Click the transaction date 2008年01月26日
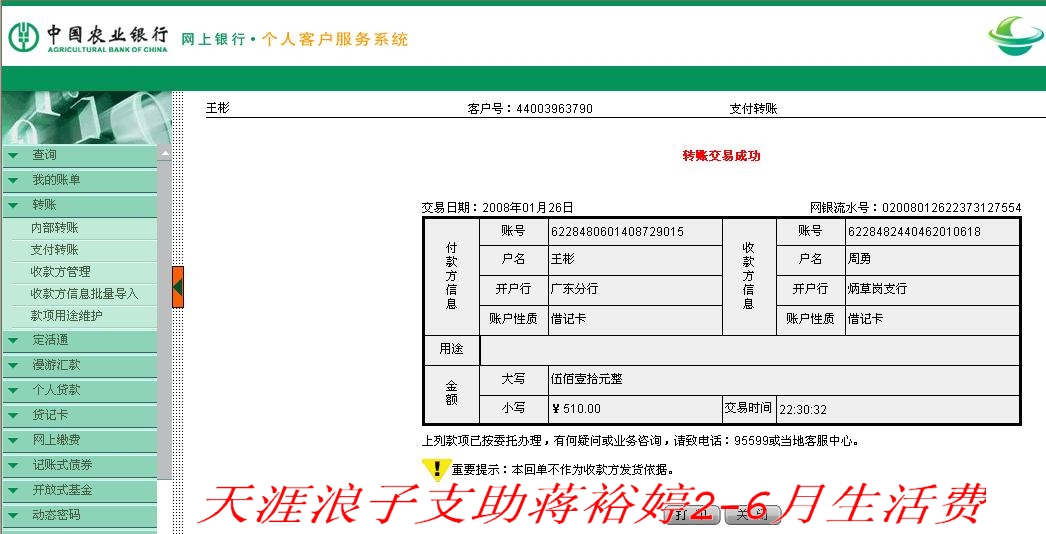Viewport: 1046px width, 534px height. 528,208
